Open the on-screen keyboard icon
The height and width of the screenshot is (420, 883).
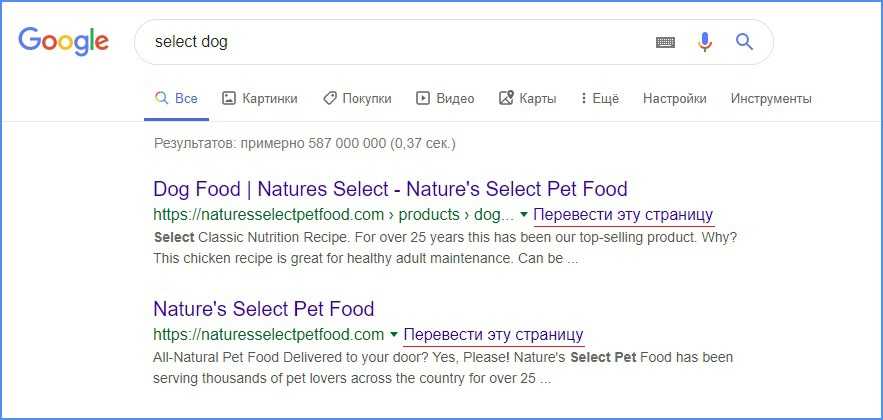(665, 42)
